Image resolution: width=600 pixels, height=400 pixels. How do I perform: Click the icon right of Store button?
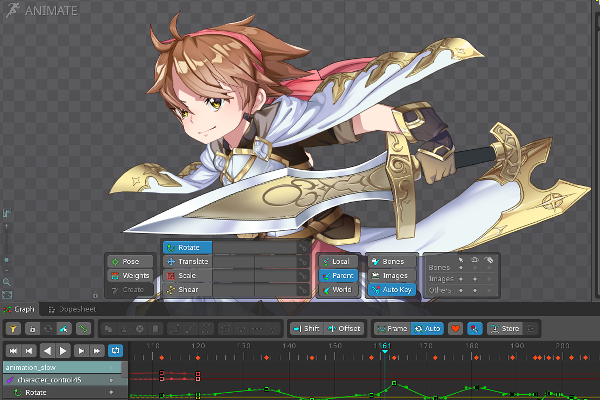(531, 329)
